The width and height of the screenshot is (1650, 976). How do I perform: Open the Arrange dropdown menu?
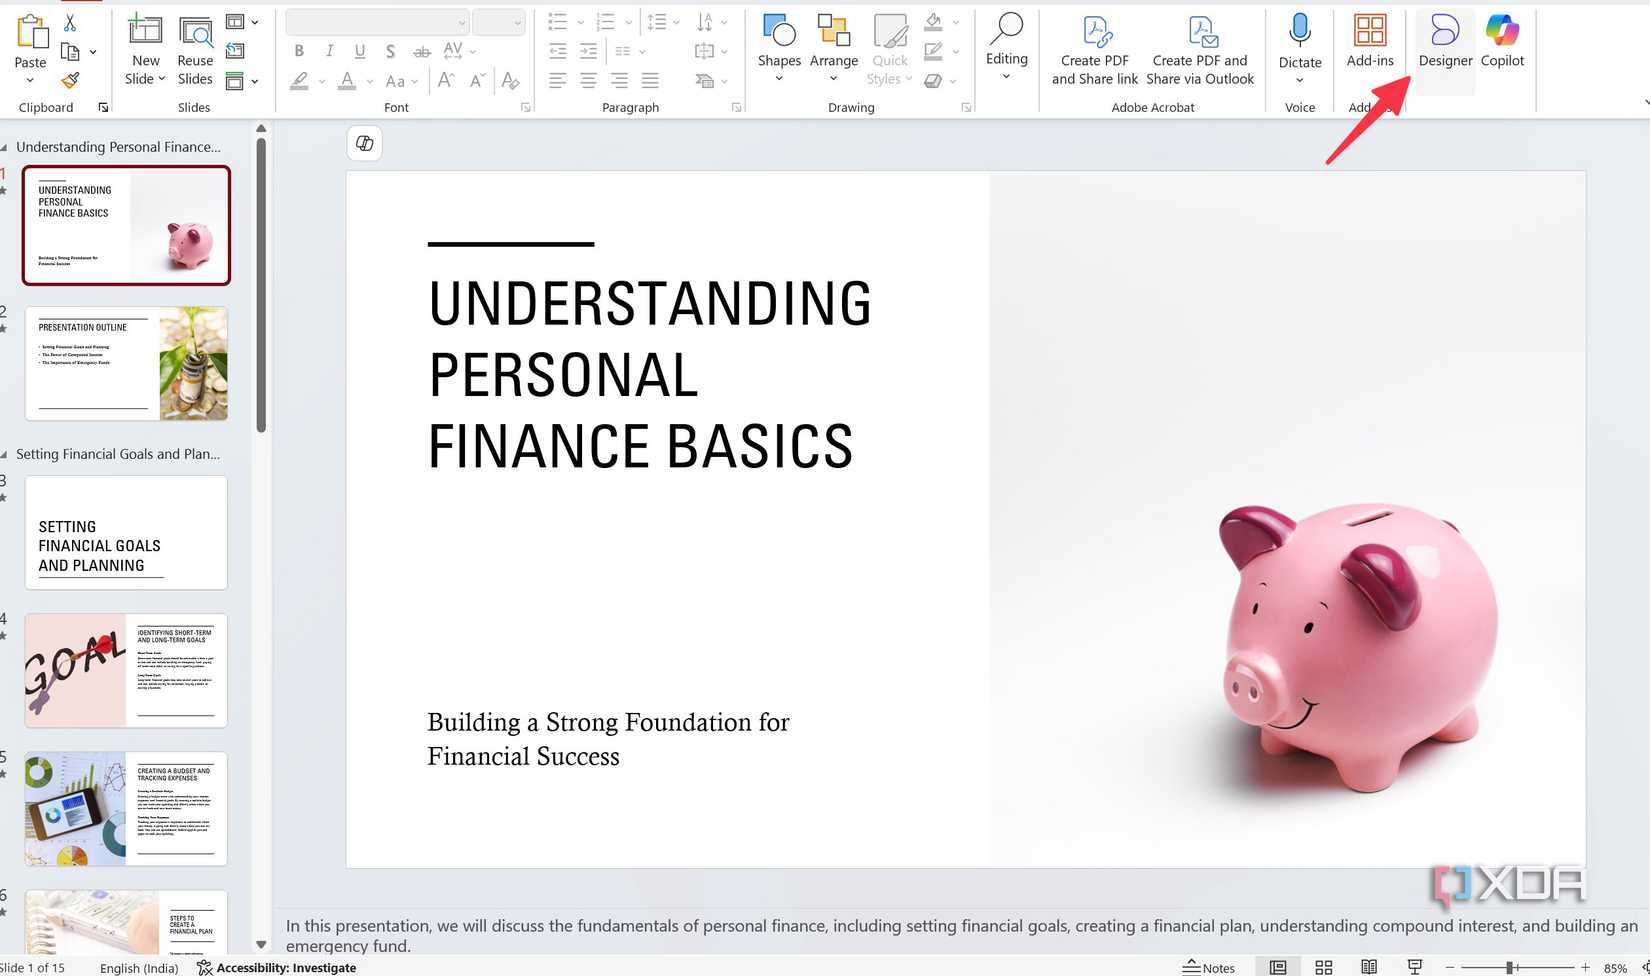tap(833, 48)
